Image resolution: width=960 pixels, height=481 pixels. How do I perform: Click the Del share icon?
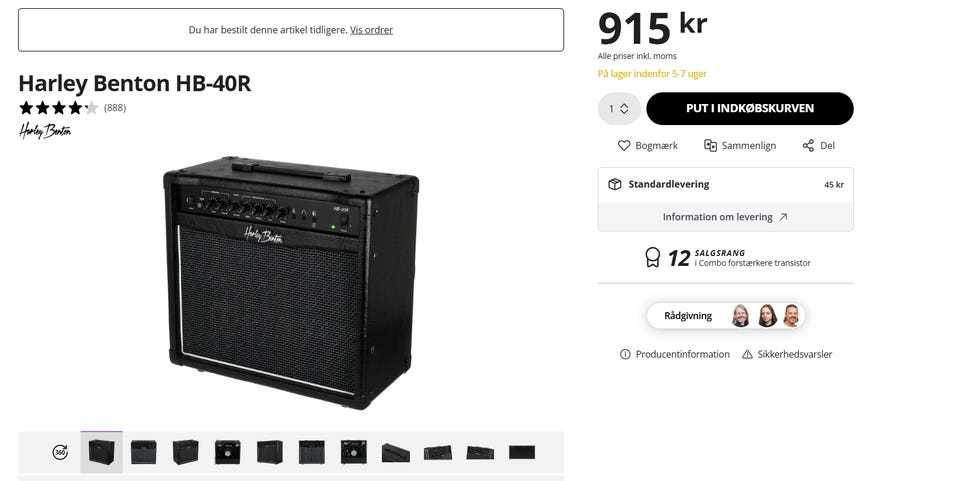point(808,145)
